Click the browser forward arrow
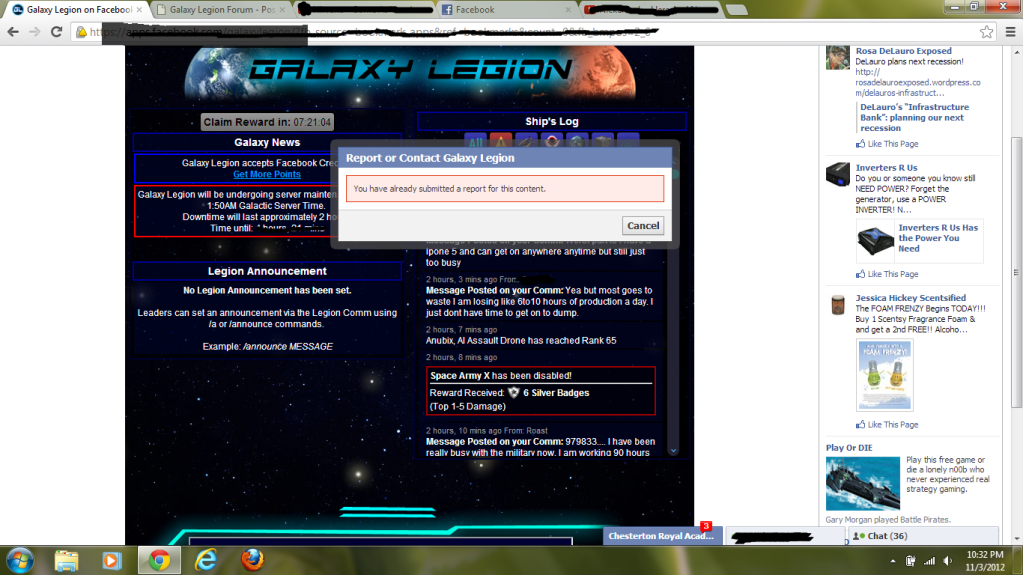Viewport: 1023px width, 575px height. click(x=35, y=31)
